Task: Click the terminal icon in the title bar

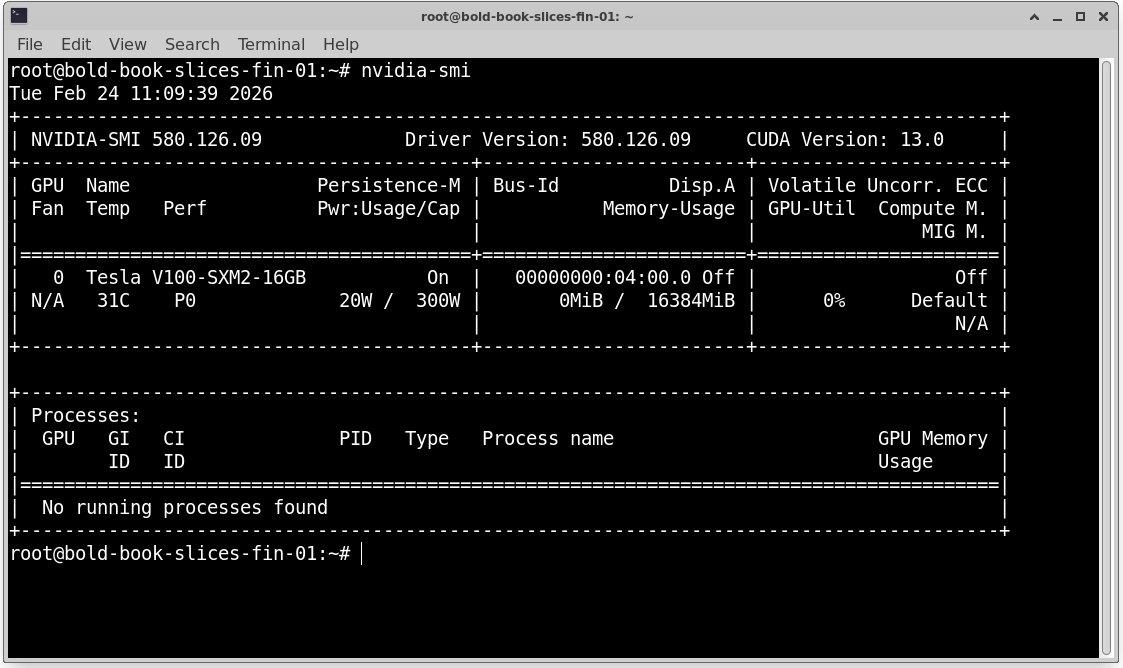Action: 18,16
